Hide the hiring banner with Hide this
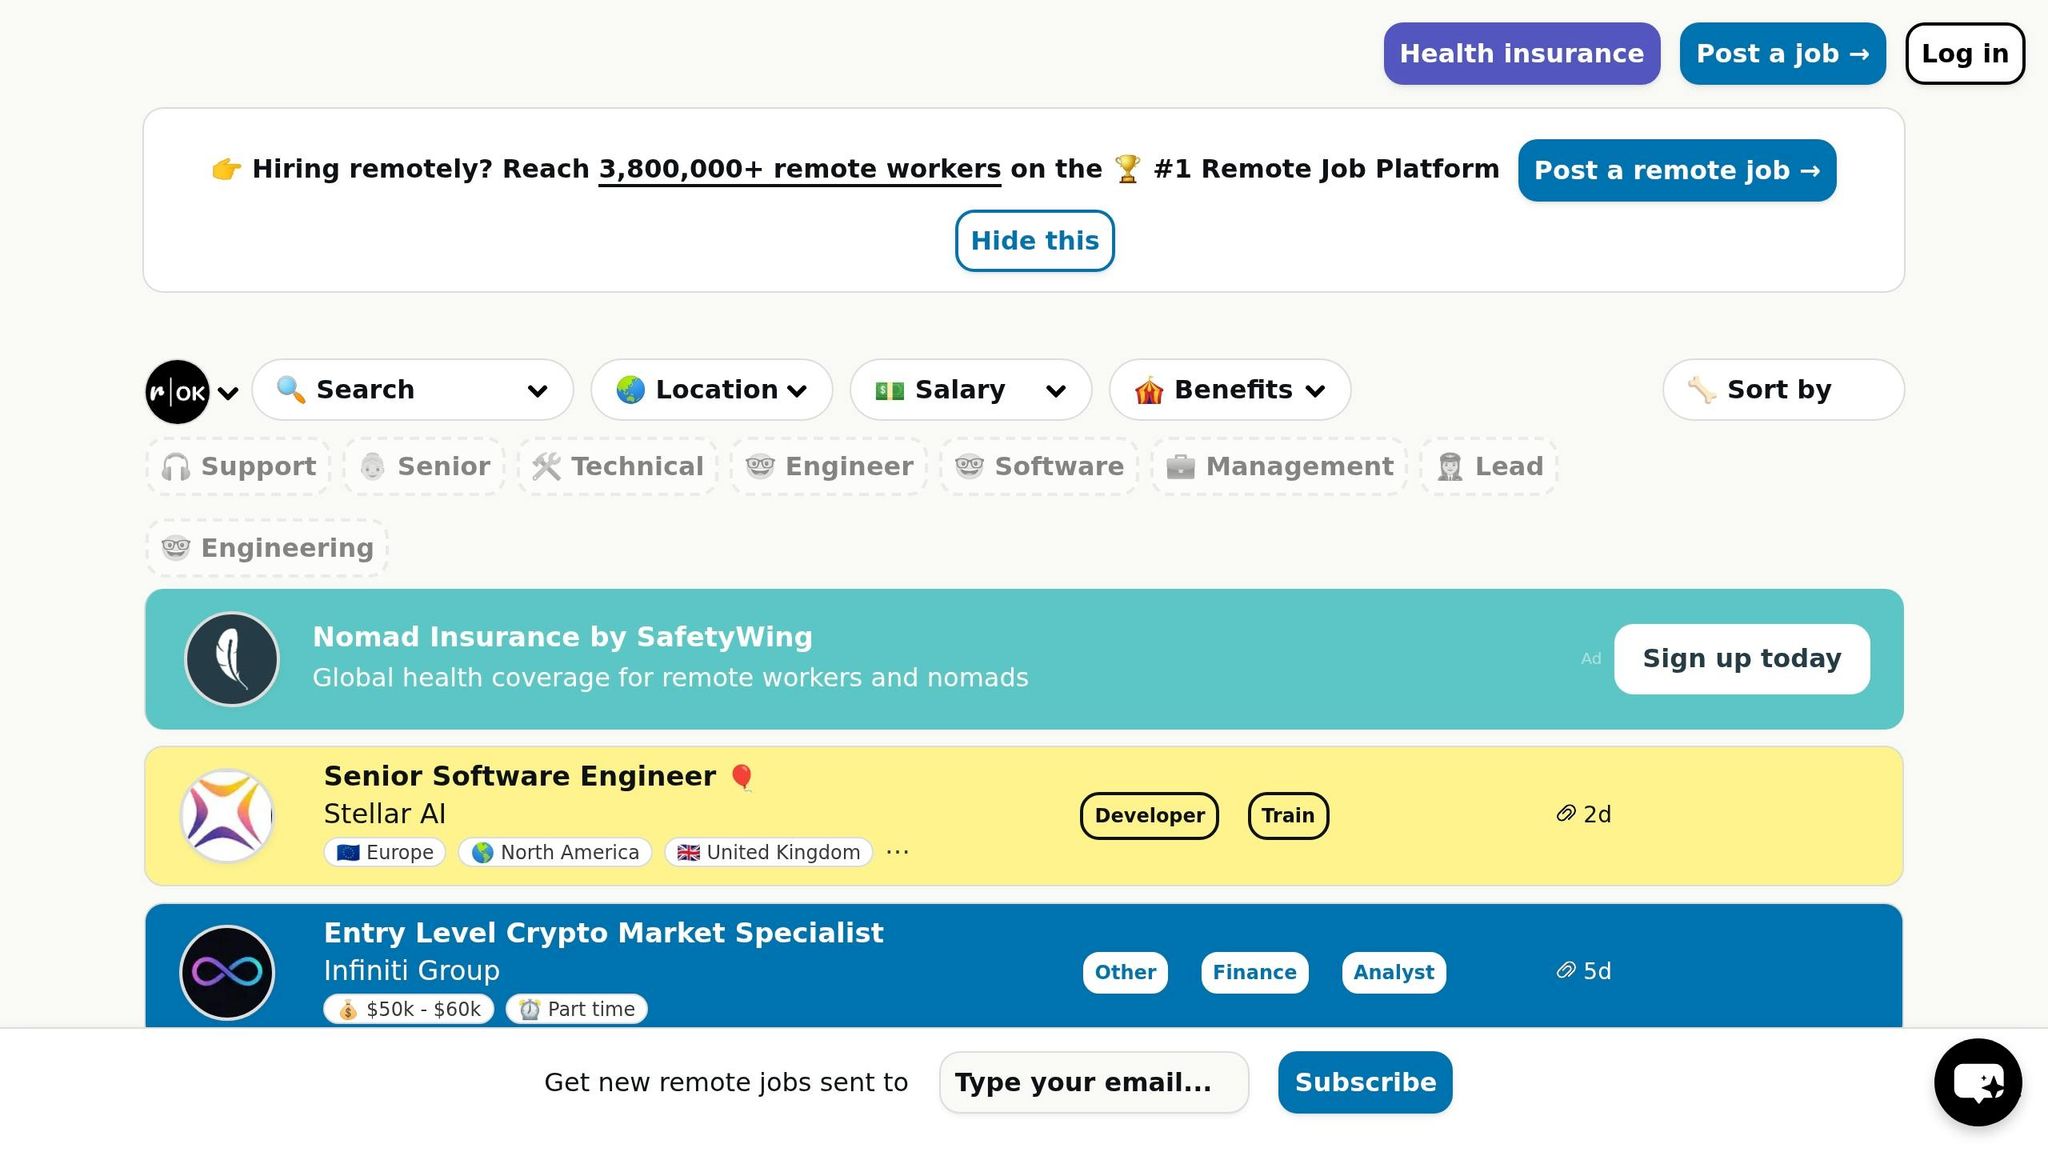The width and height of the screenshot is (2048, 1152). coord(1035,241)
